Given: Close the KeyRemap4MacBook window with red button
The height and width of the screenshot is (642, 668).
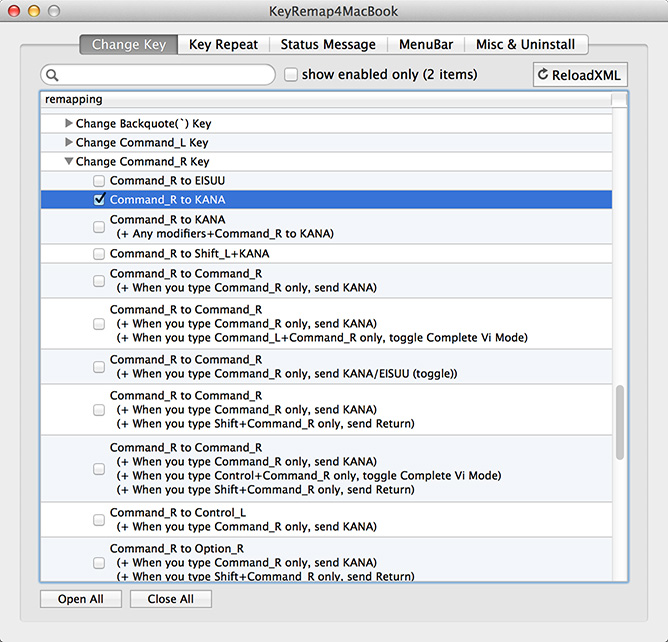Looking at the screenshot, I should (14, 11).
